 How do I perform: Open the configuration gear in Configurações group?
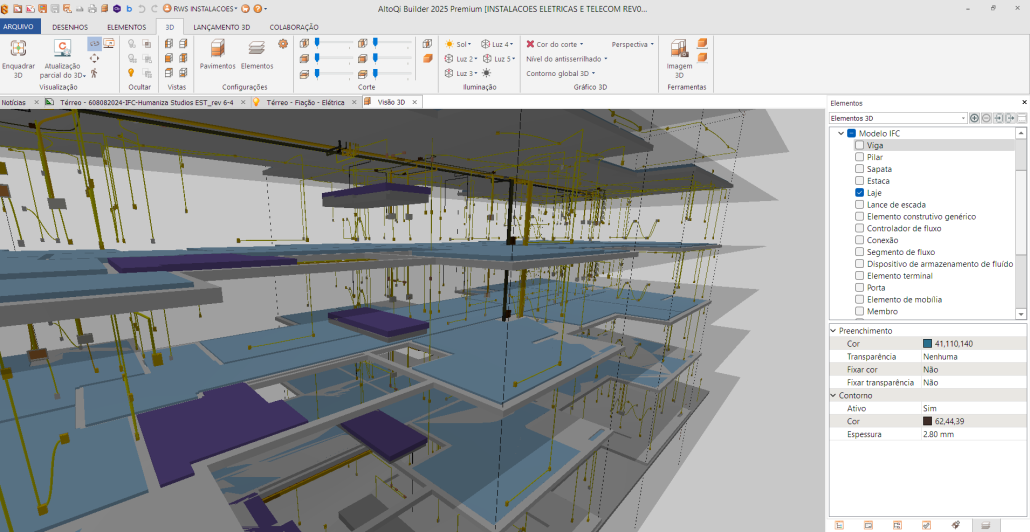pyautogui.click(x=283, y=44)
